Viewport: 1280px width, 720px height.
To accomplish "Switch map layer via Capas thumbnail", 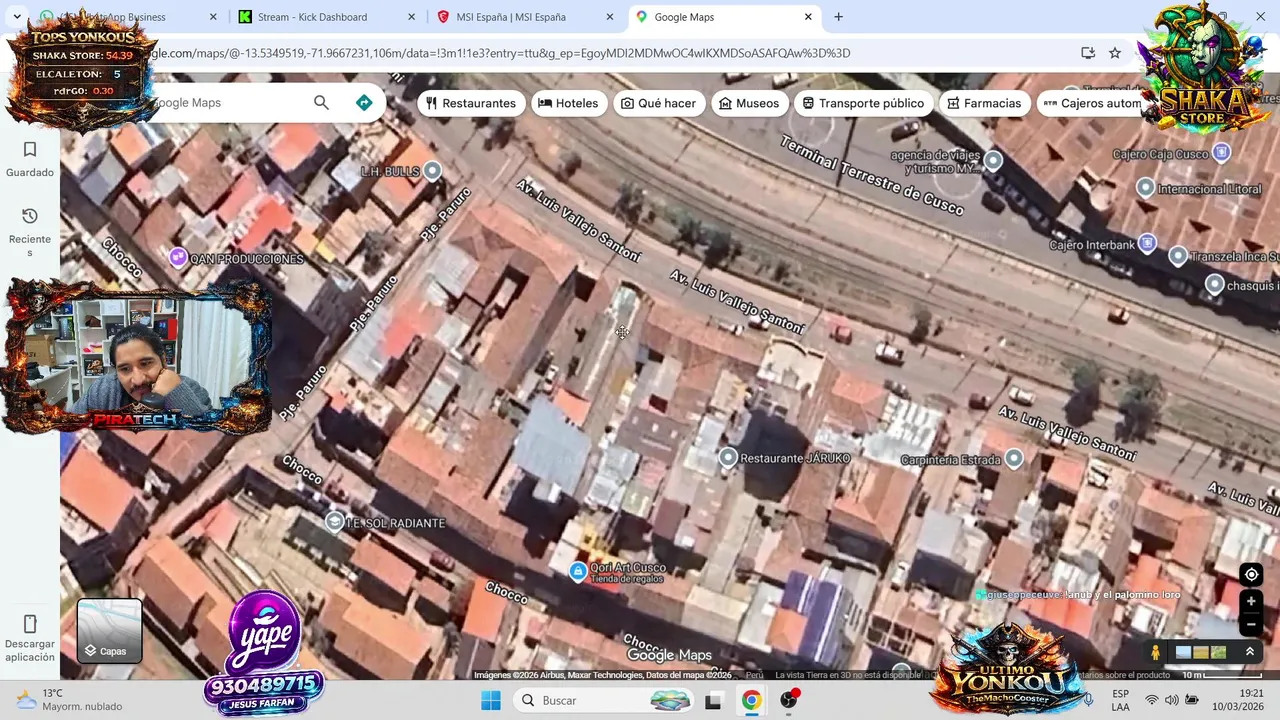I will (x=109, y=631).
